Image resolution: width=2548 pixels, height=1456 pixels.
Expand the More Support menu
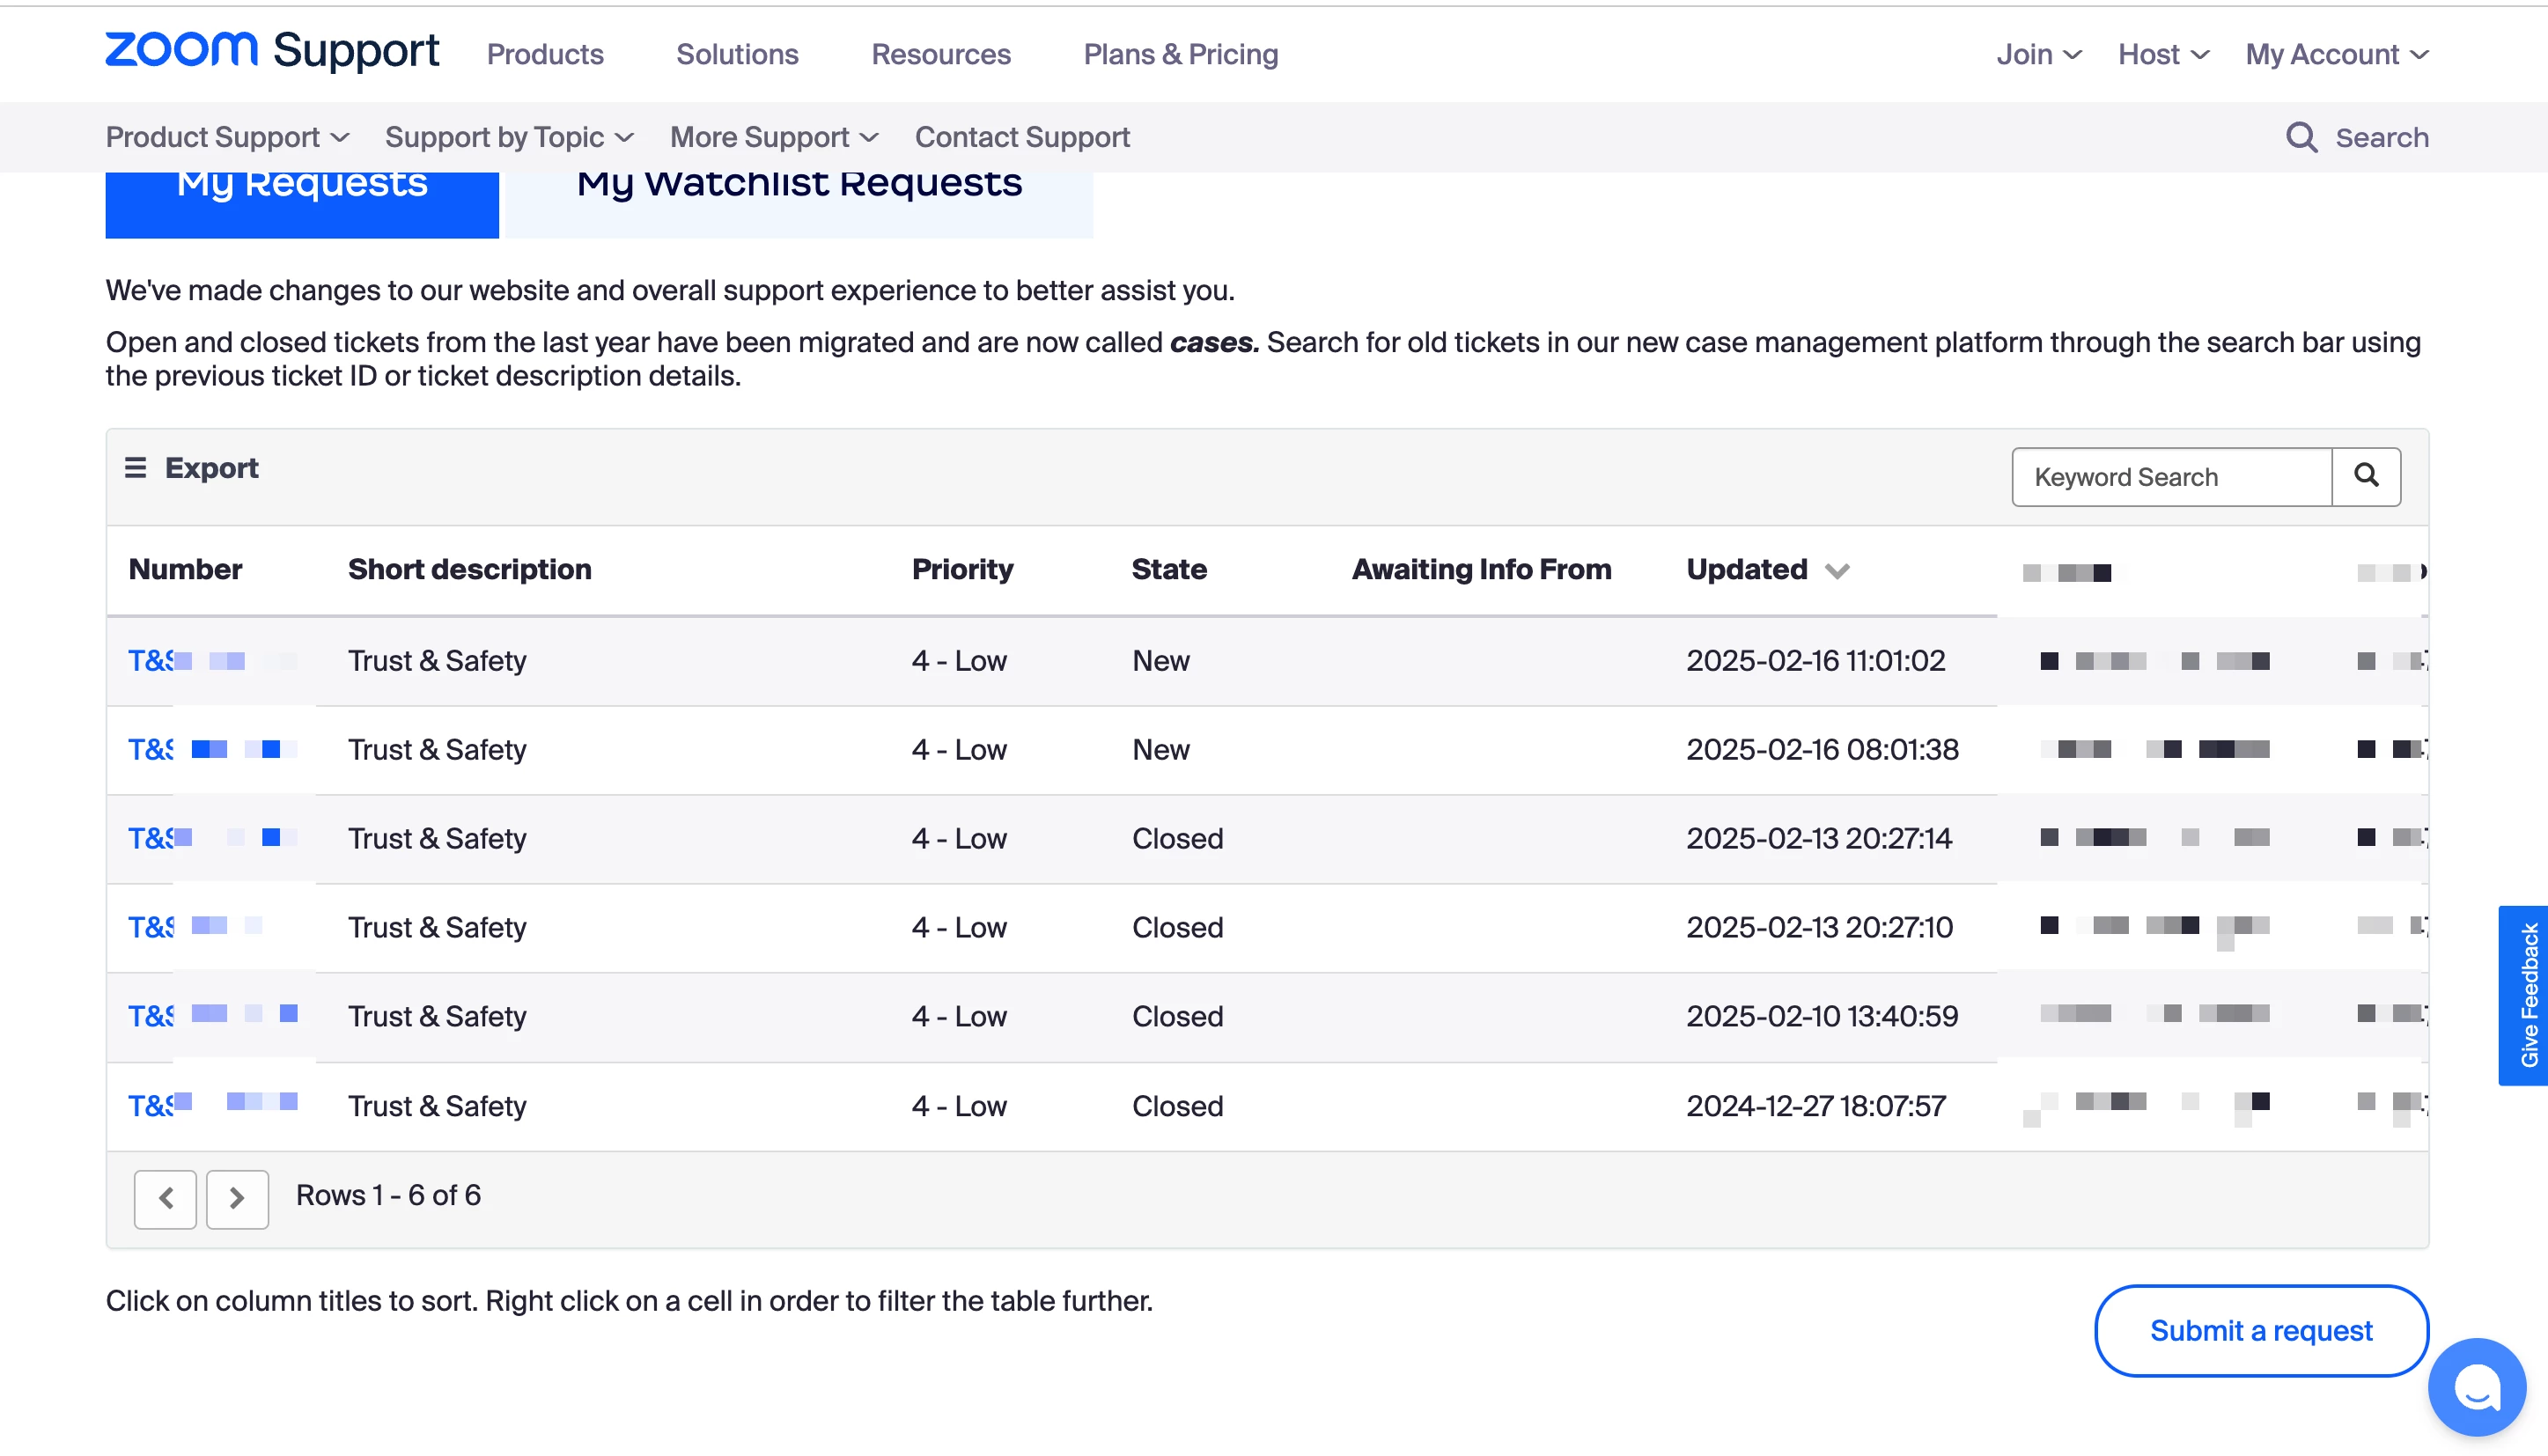coord(773,137)
